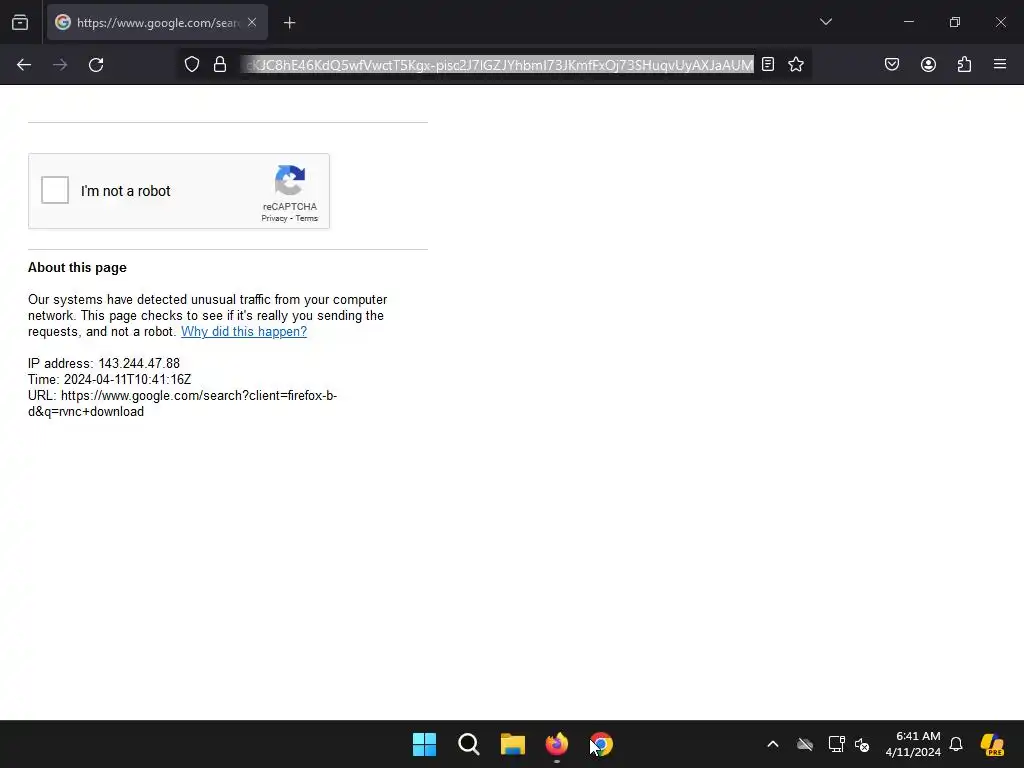This screenshot has height=768, width=1024.
Task: Click the reCAPTCHA logo
Action: (290, 180)
